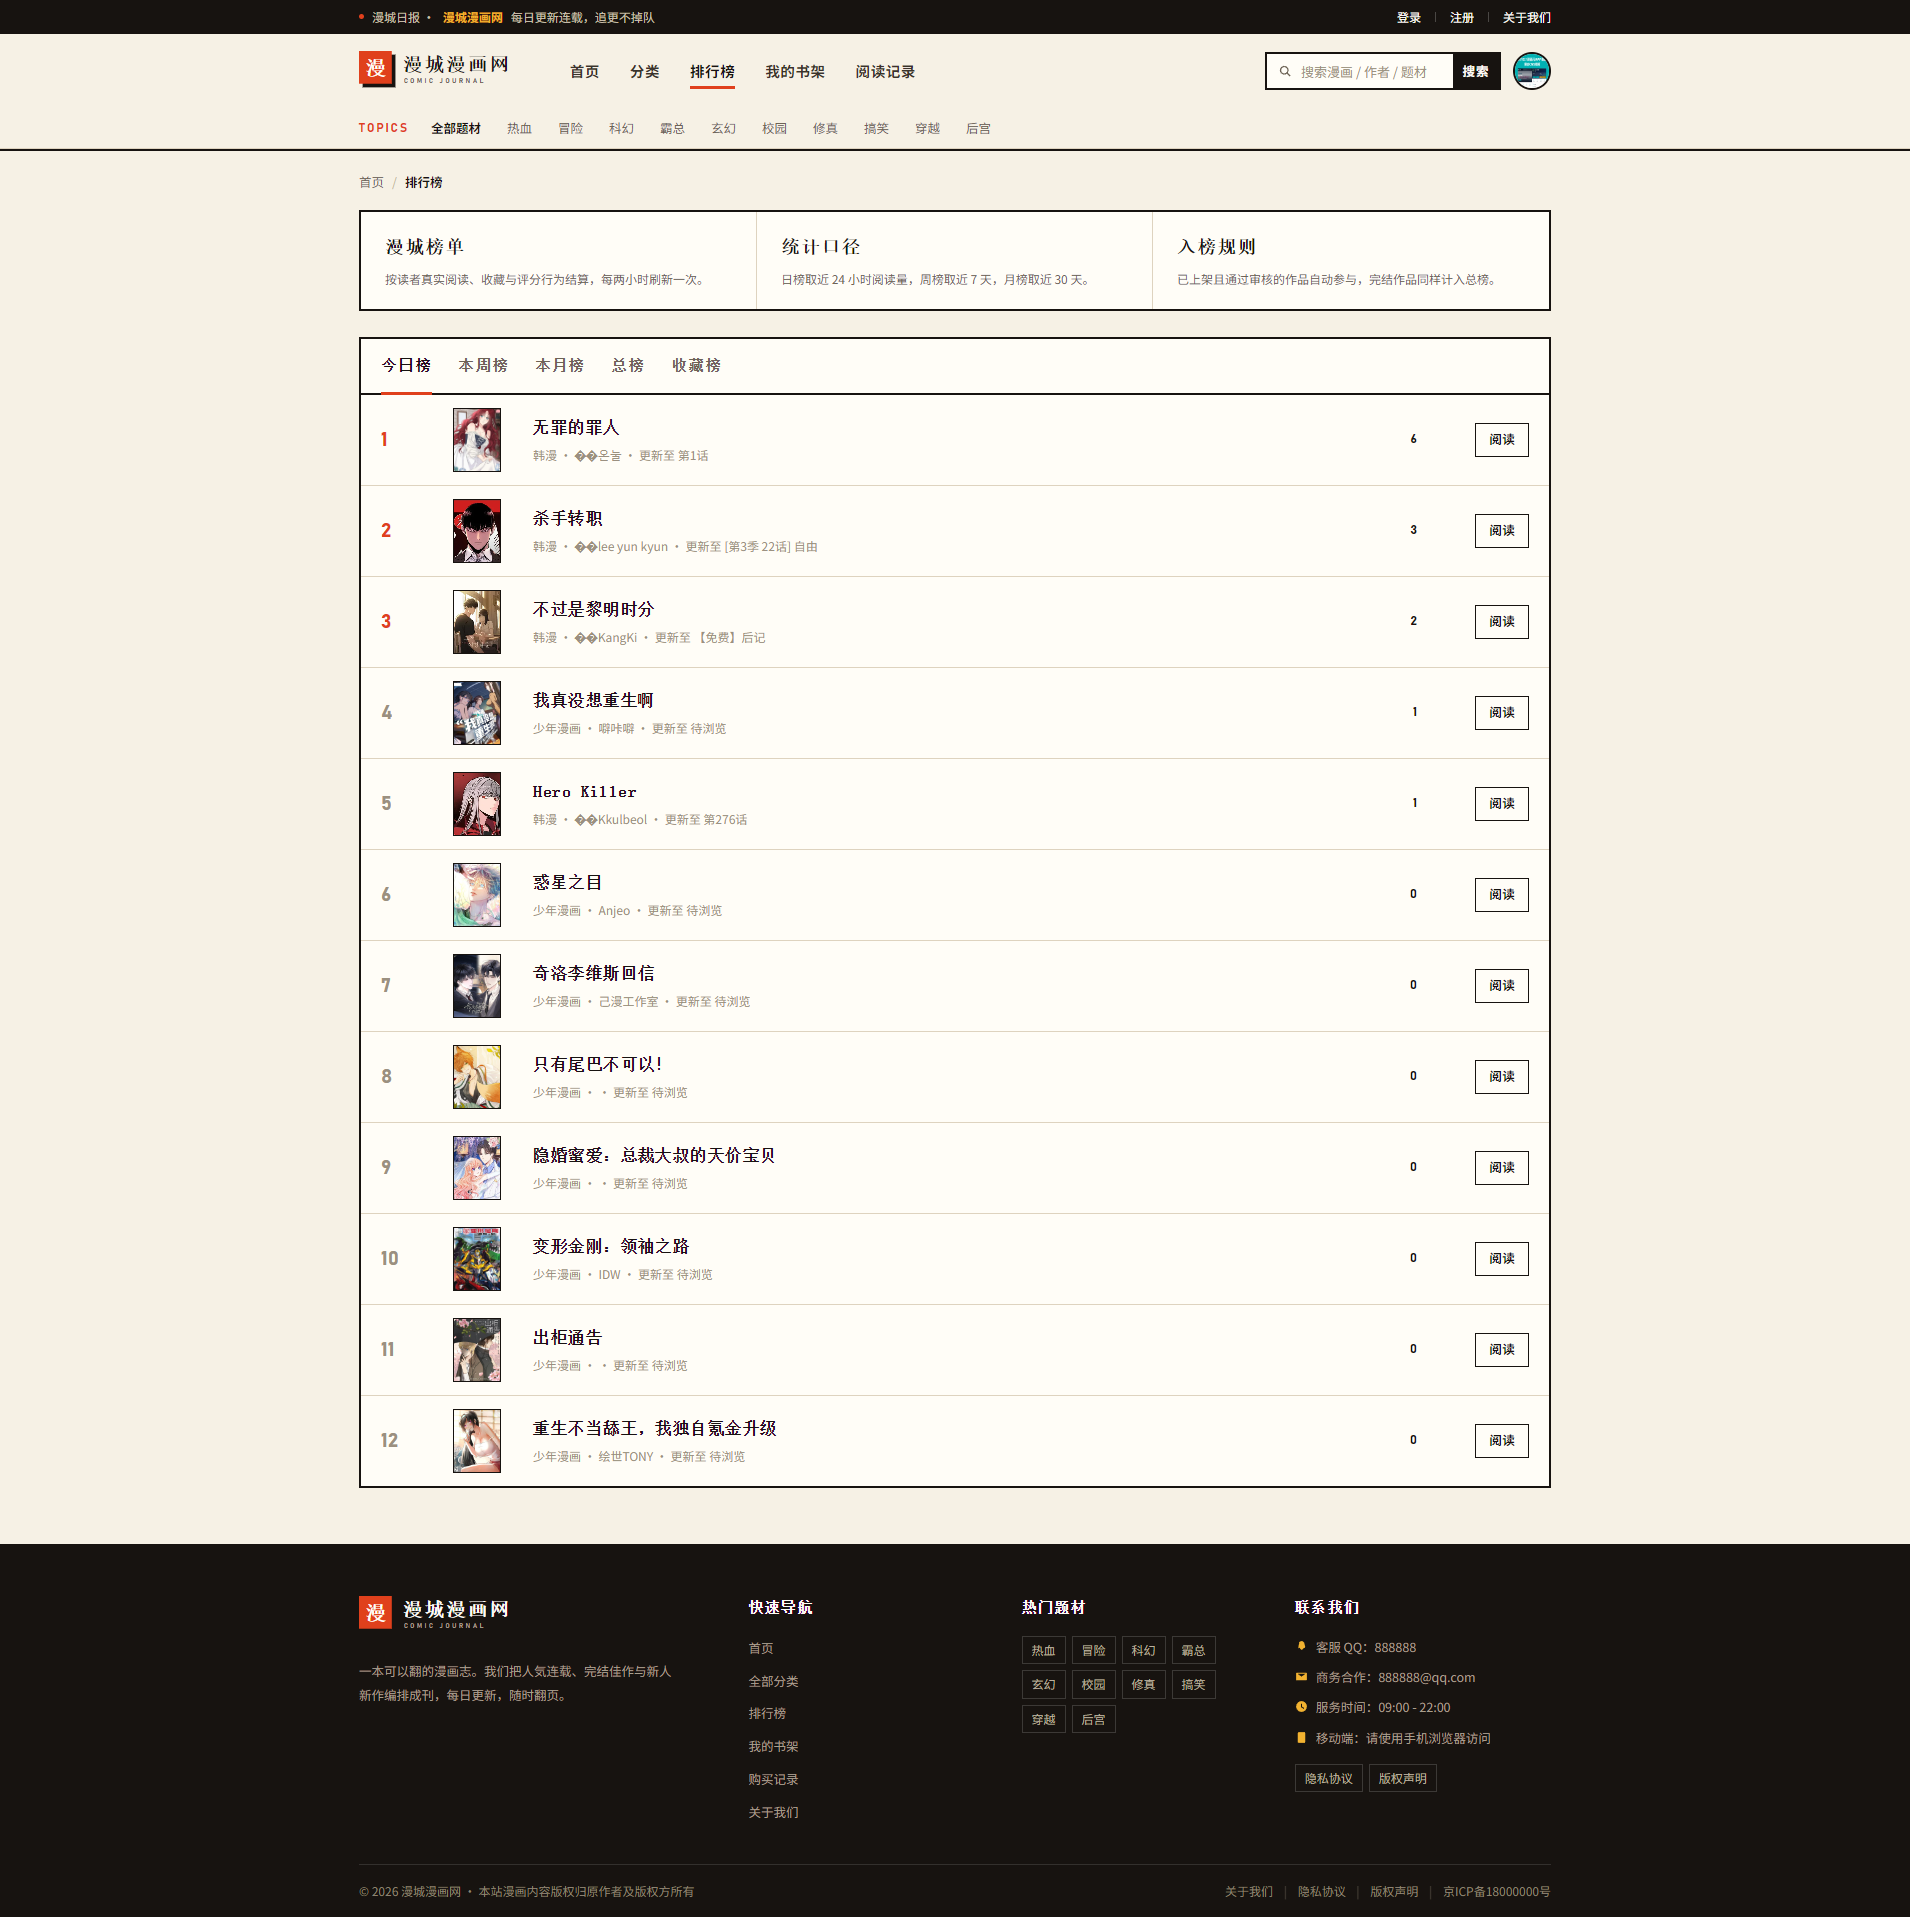Image resolution: width=1910 pixels, height=1917 pixels.
Task: Click 阅读 for 惑星之目
Action: pos(1501,895)
